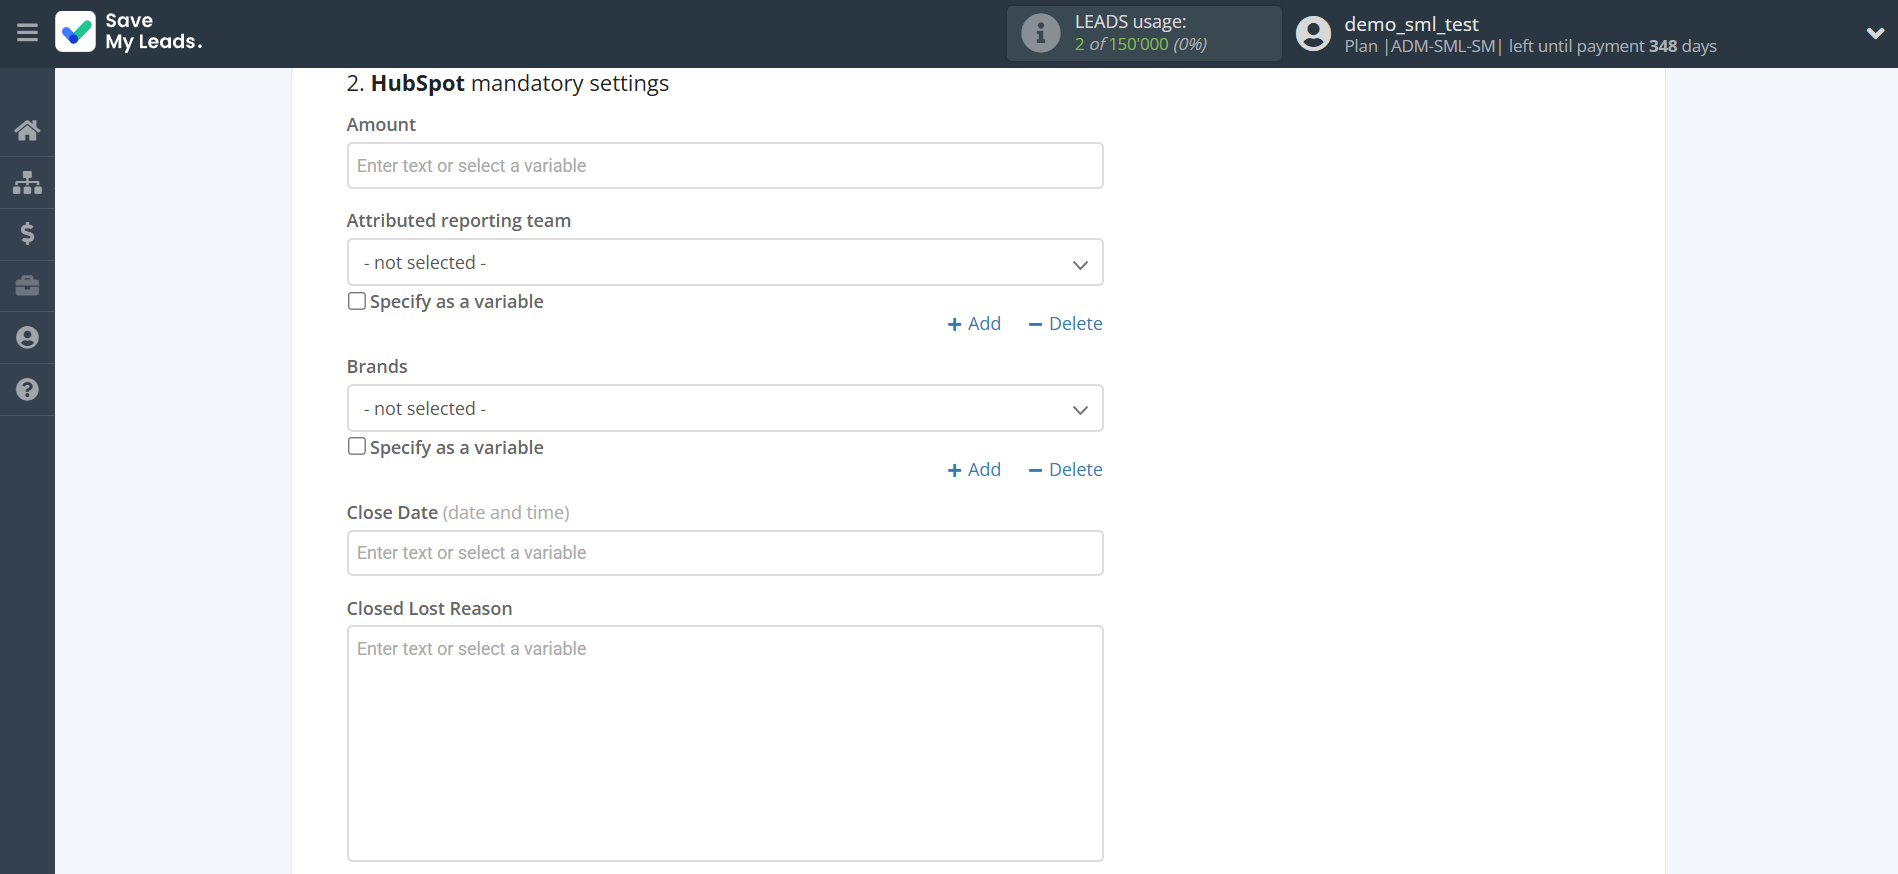
Task: Click Delete under Attributed reporting team
Action: coord(1065,324)
